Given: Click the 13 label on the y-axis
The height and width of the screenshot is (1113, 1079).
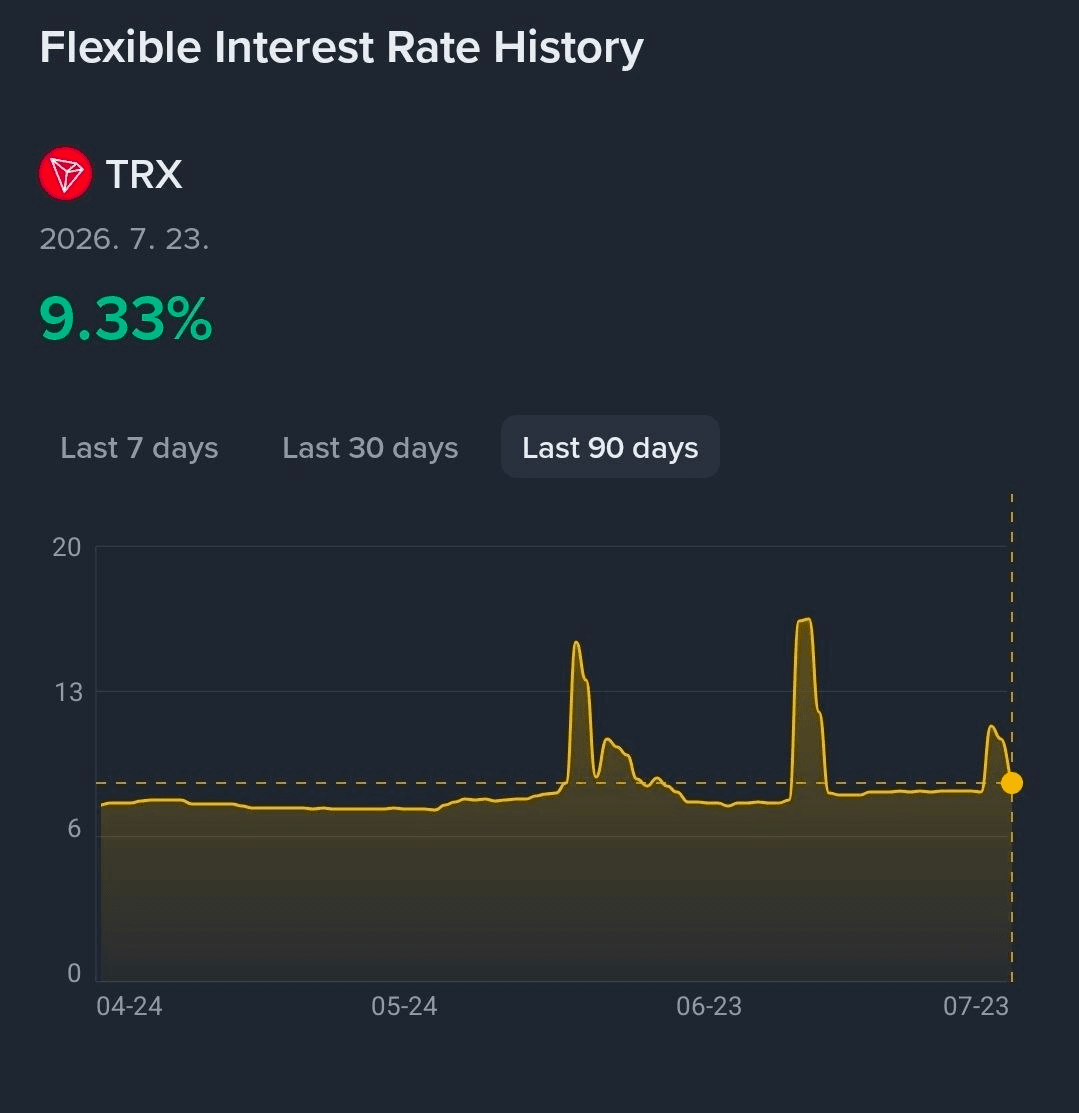Looking at the screenshot, I should click(x=68, y=692).
